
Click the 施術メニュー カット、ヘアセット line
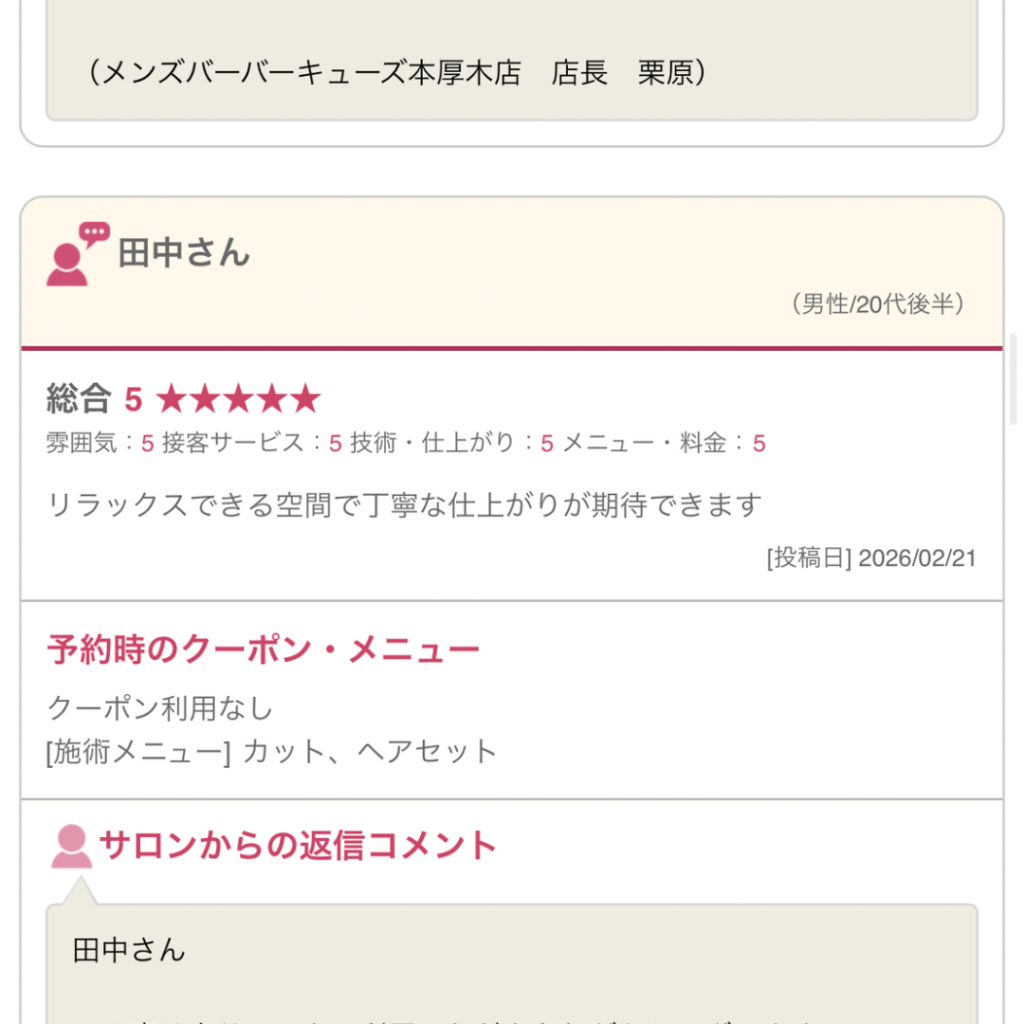271,751
